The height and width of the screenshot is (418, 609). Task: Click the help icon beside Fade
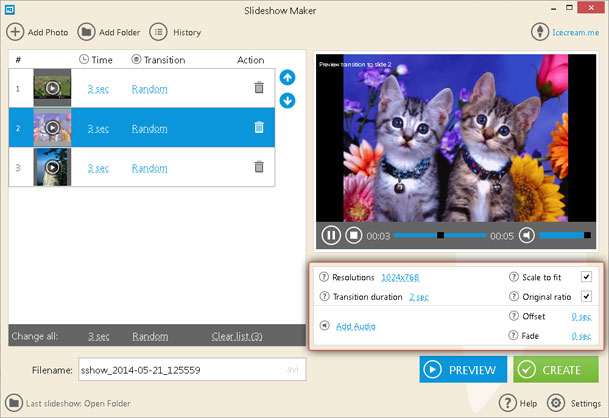pyautogui.click(x=513, y=335)
